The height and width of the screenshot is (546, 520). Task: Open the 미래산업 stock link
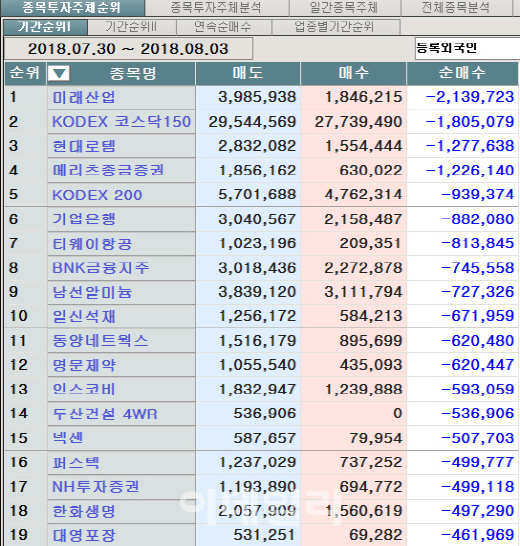point(84,97)
